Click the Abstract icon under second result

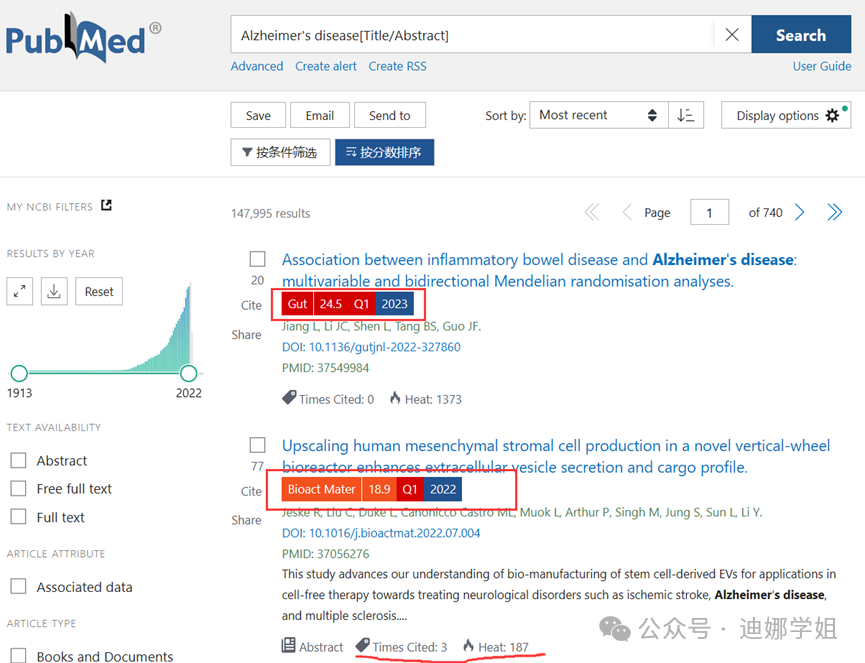[289, 645]
